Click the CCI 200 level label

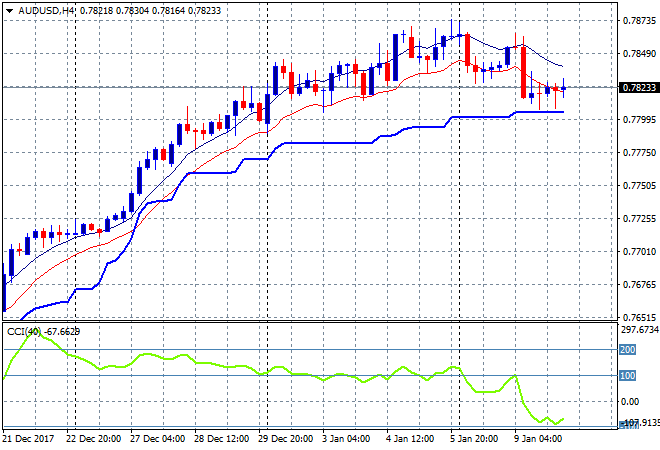[x=627, y=349]
